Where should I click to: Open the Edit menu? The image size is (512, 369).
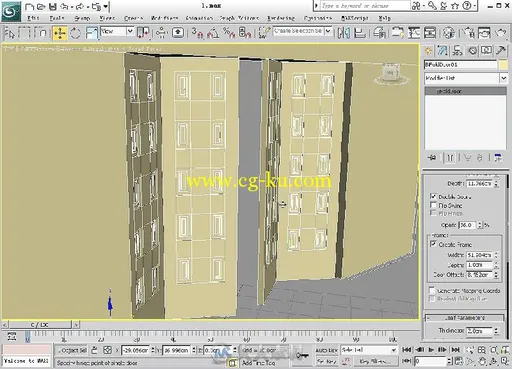33,18
